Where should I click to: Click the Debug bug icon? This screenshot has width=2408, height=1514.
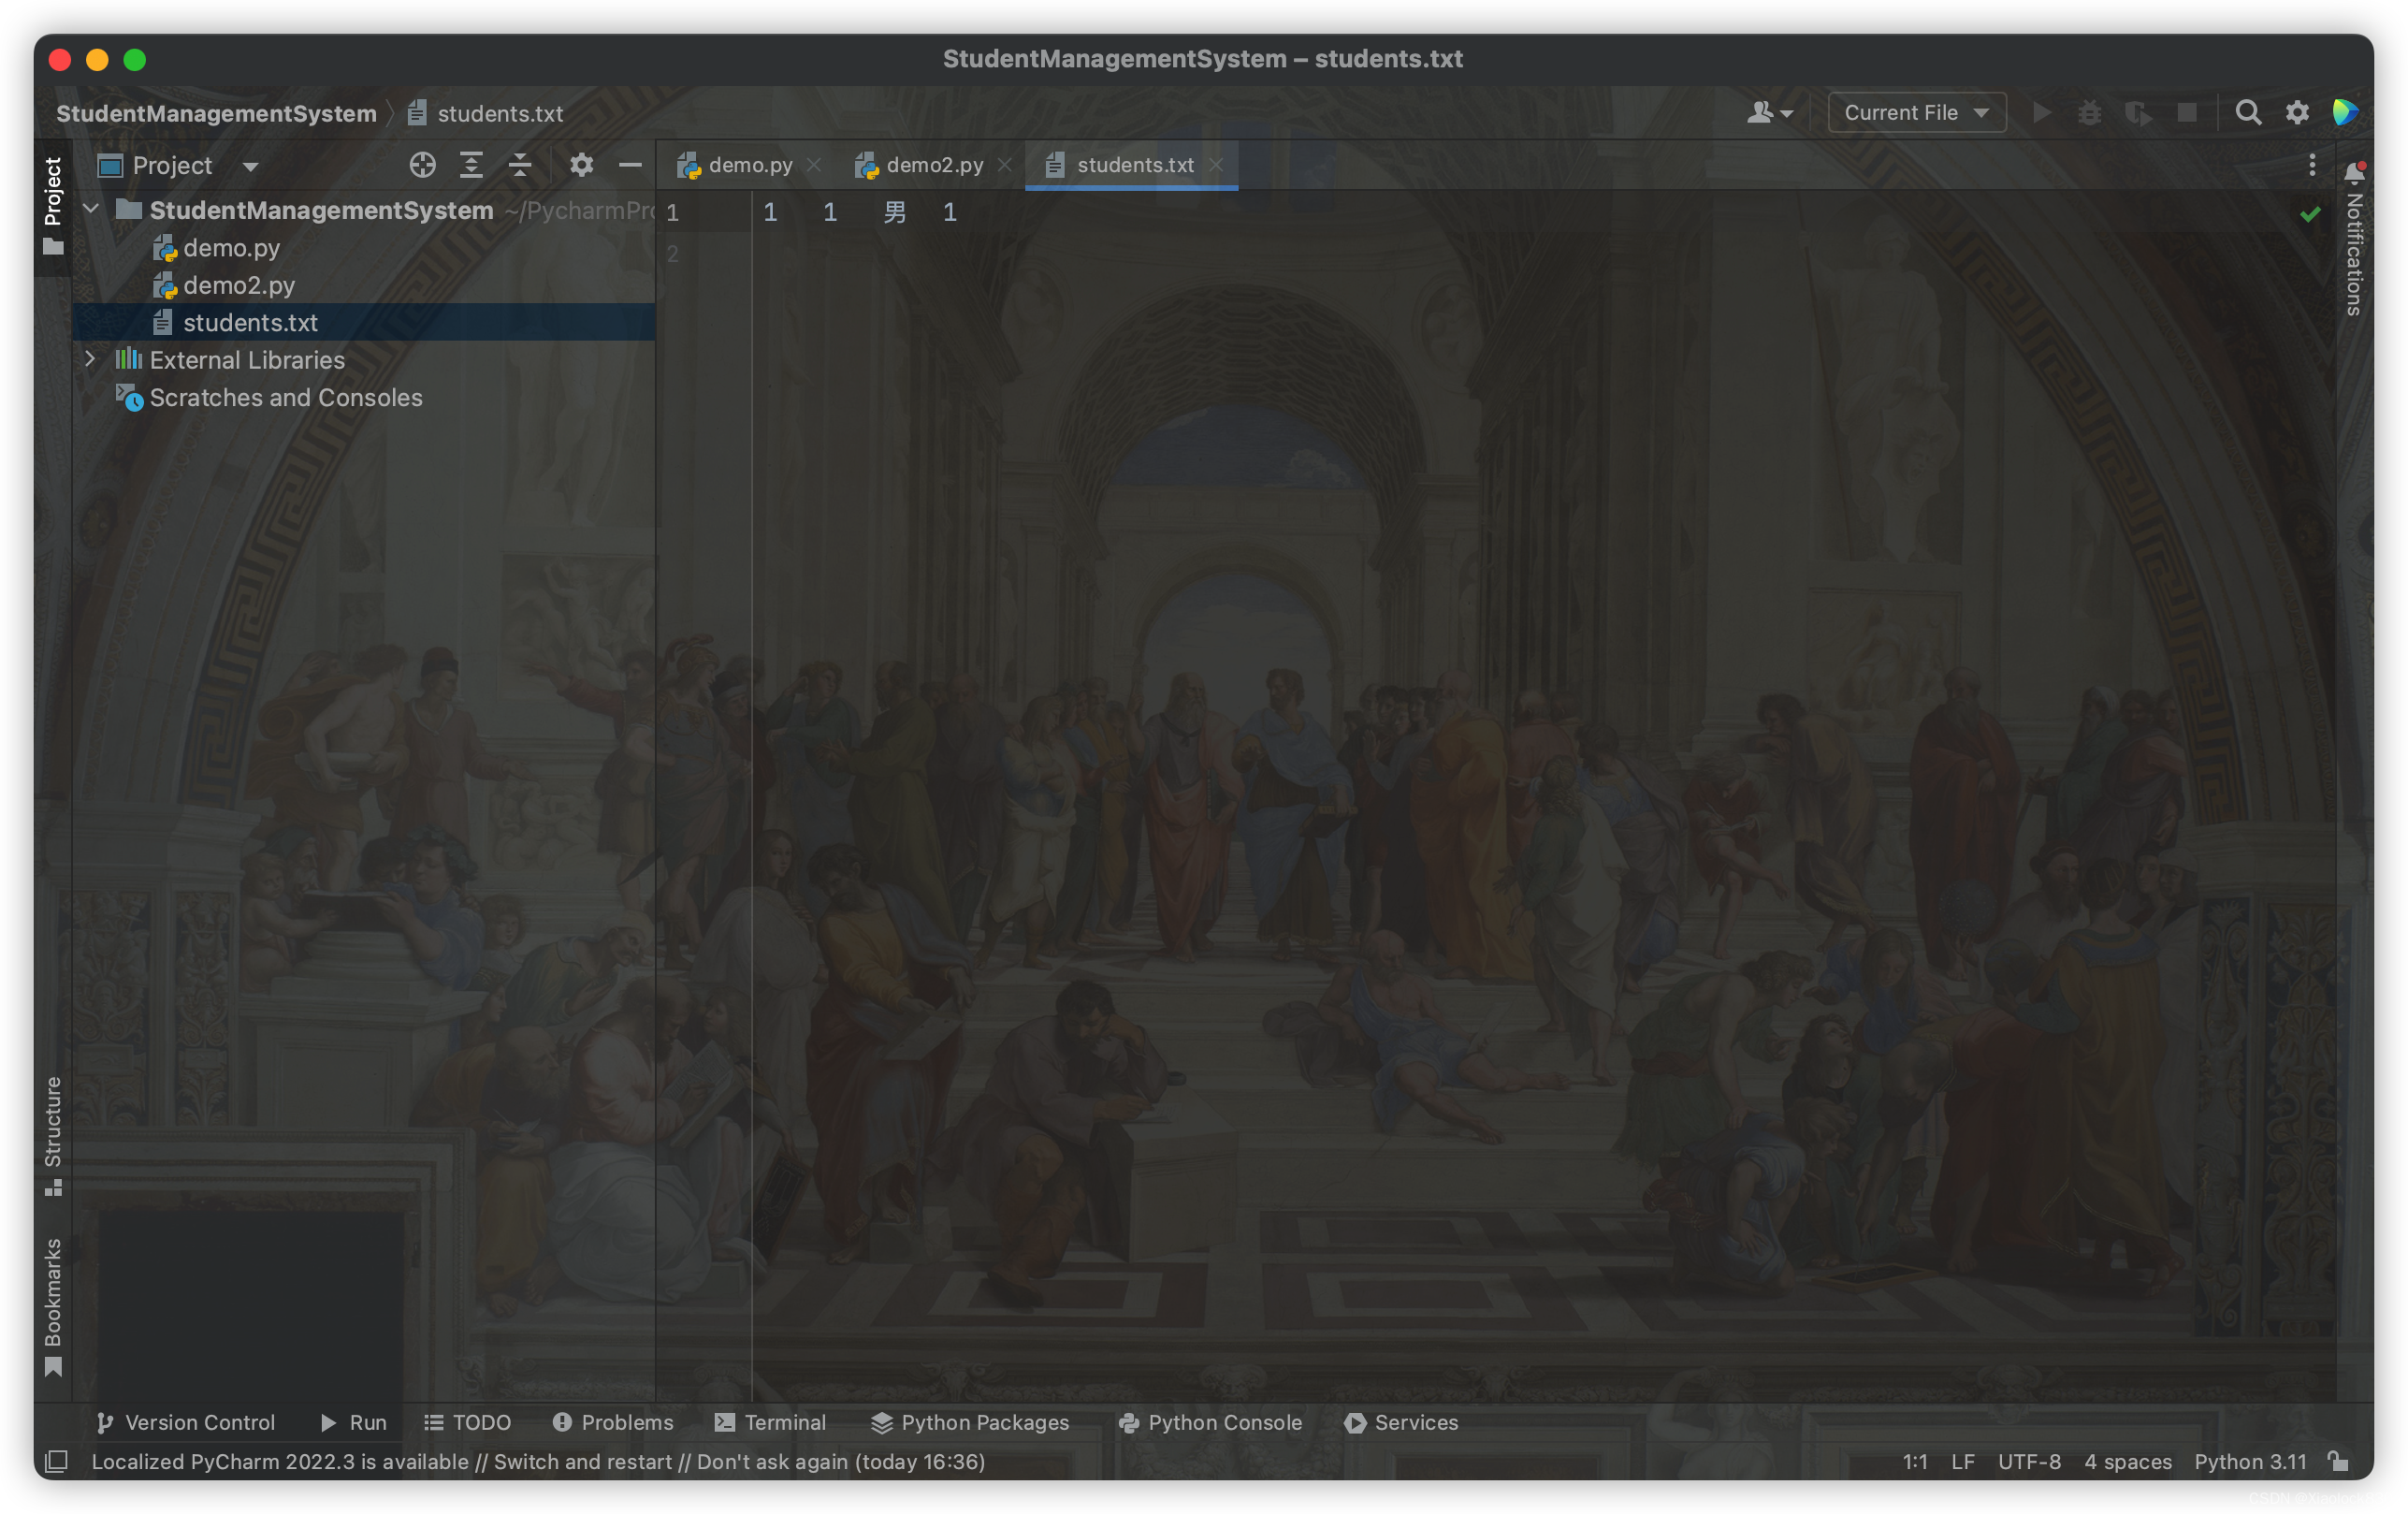point(2089,112)
